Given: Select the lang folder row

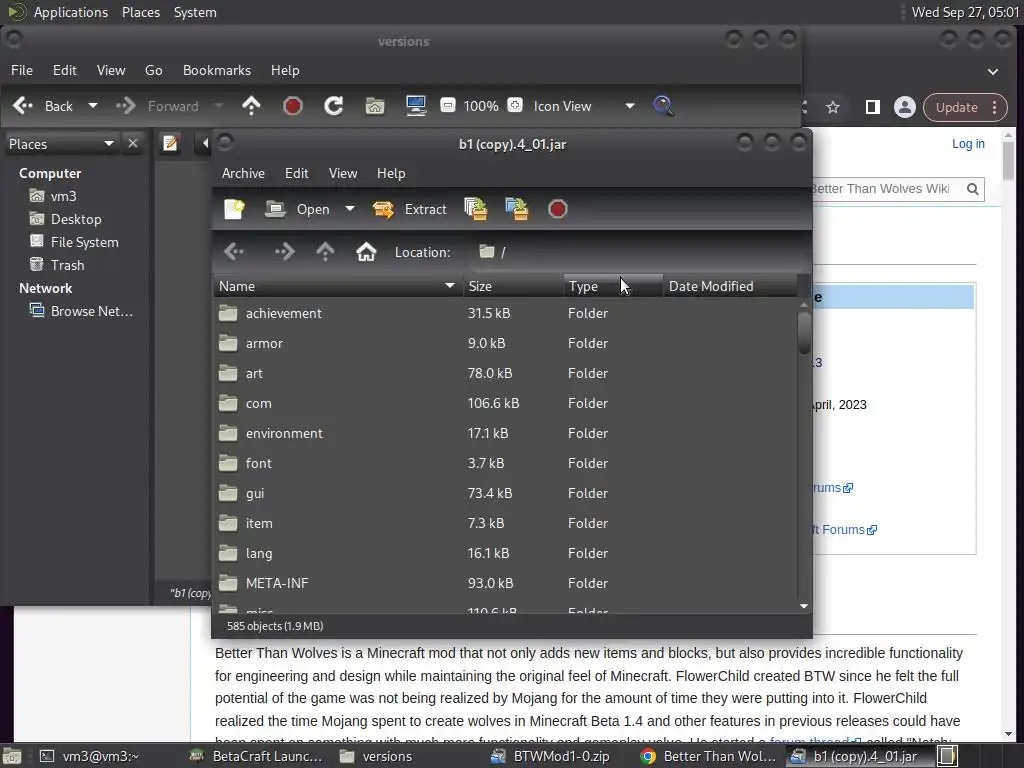Looking at the screenshot, I should (x=505, y=554).
